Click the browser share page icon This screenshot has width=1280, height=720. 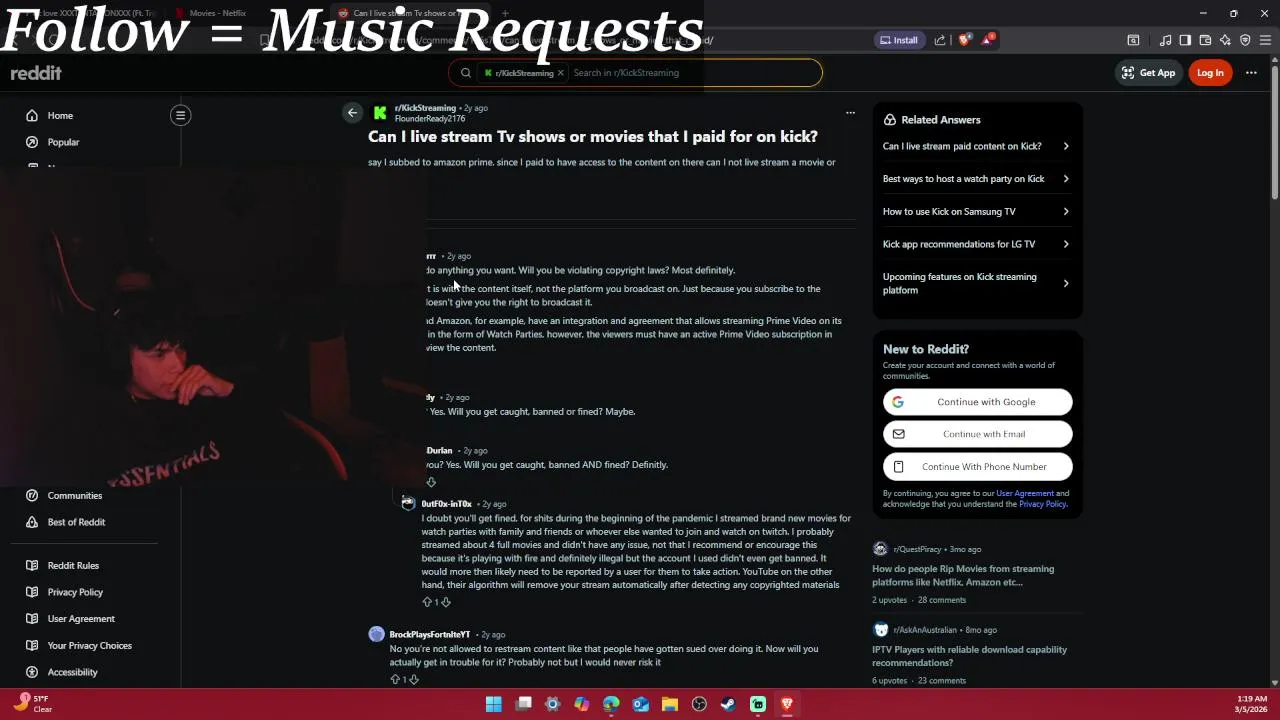click(940, 40)
